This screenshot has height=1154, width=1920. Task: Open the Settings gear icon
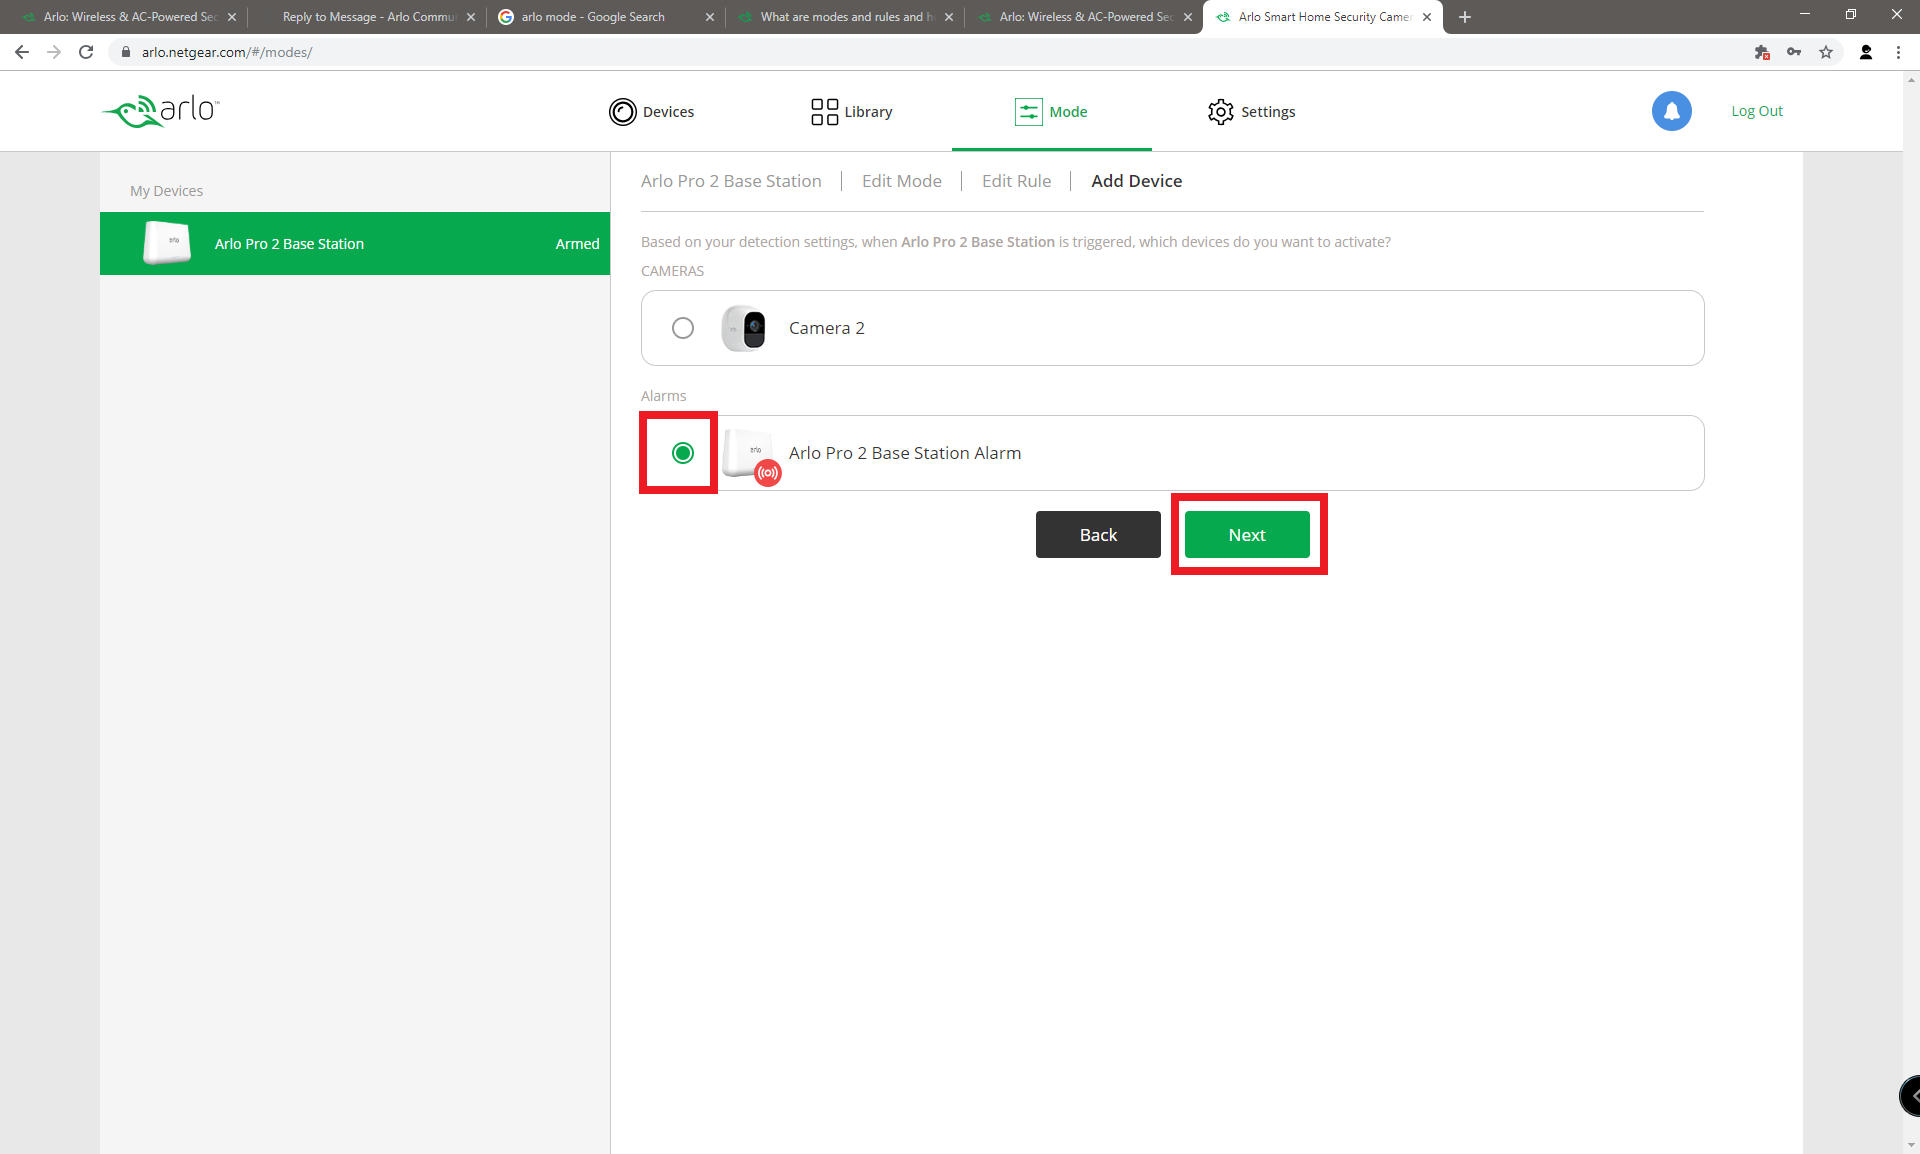[1218, 111]
